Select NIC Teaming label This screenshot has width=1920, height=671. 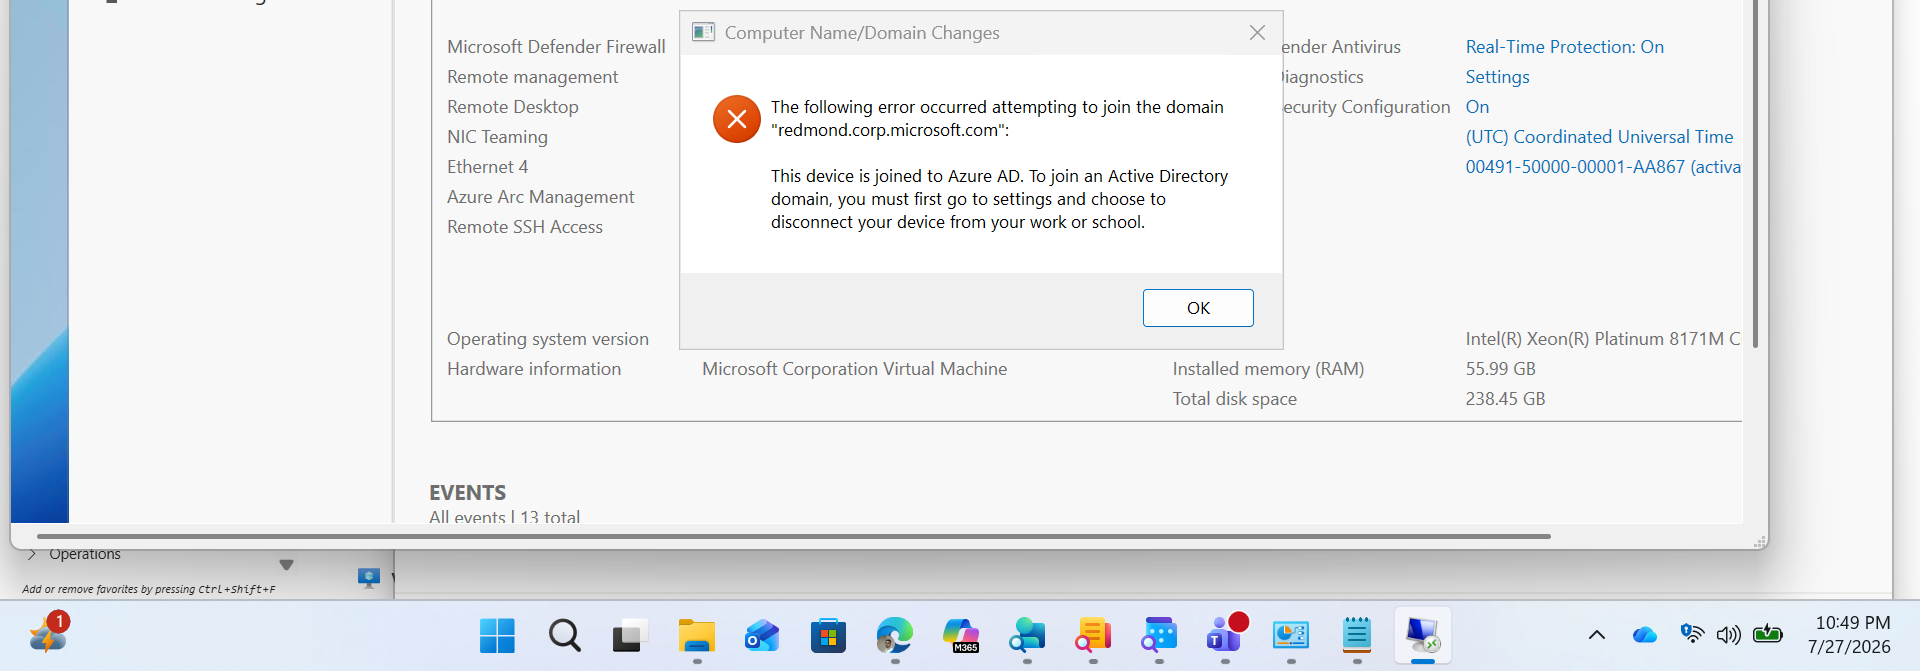497,137
